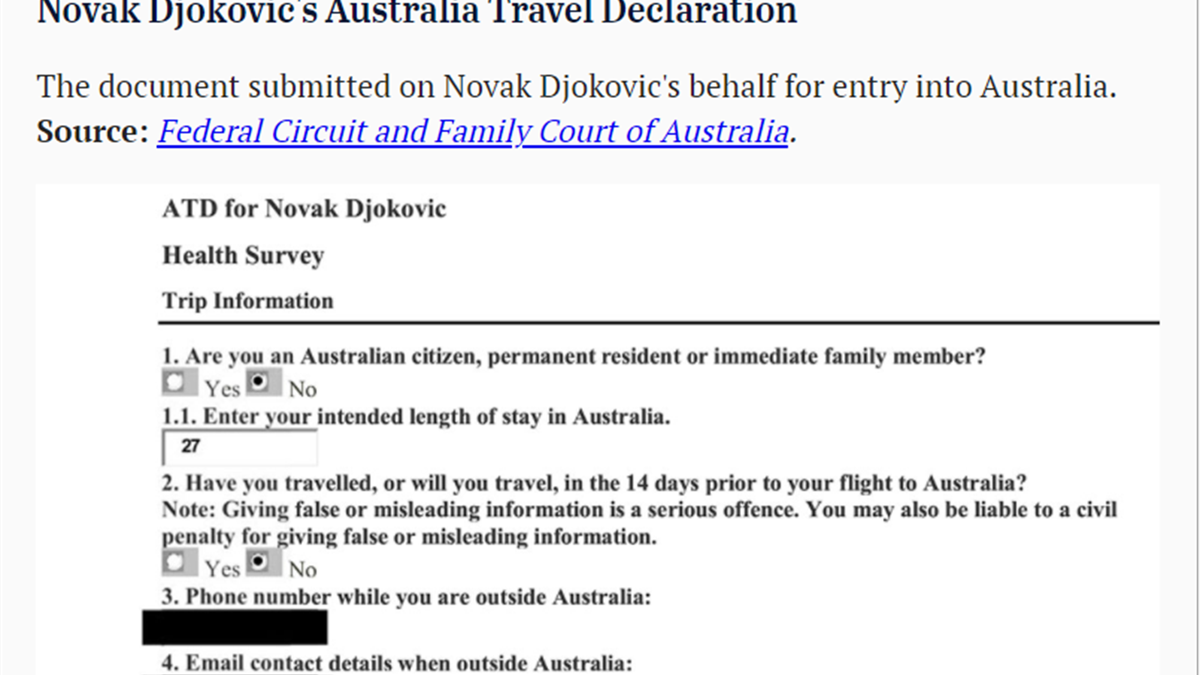Screen dimensions: 1200x675
Task: Select No for Australian citizen question
Action: coord(257,384)
